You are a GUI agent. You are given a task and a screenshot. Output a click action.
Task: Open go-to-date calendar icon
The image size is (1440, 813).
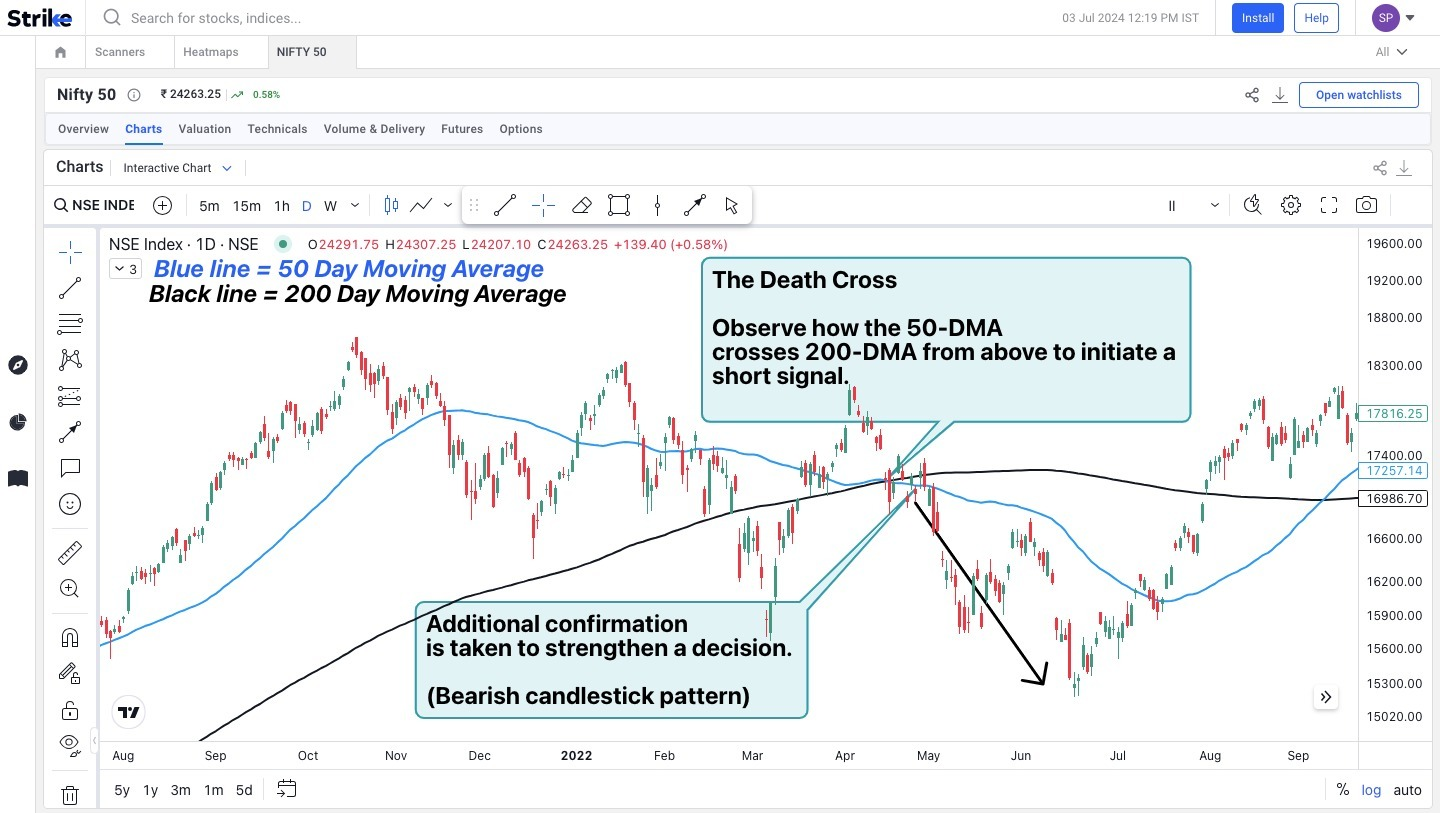[287, 789]
